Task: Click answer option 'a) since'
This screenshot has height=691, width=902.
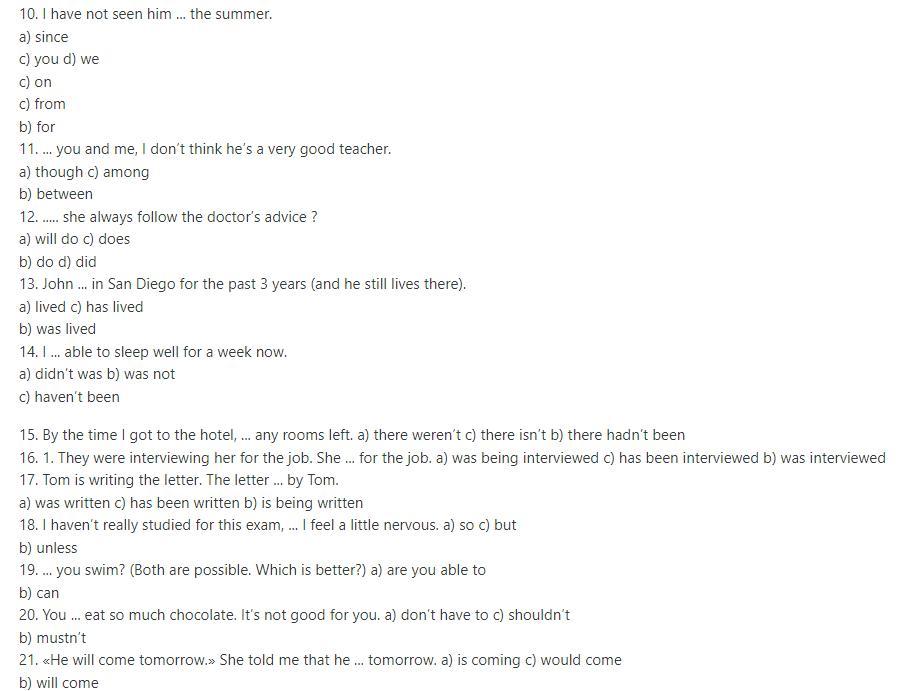Action: pos(44,37)
